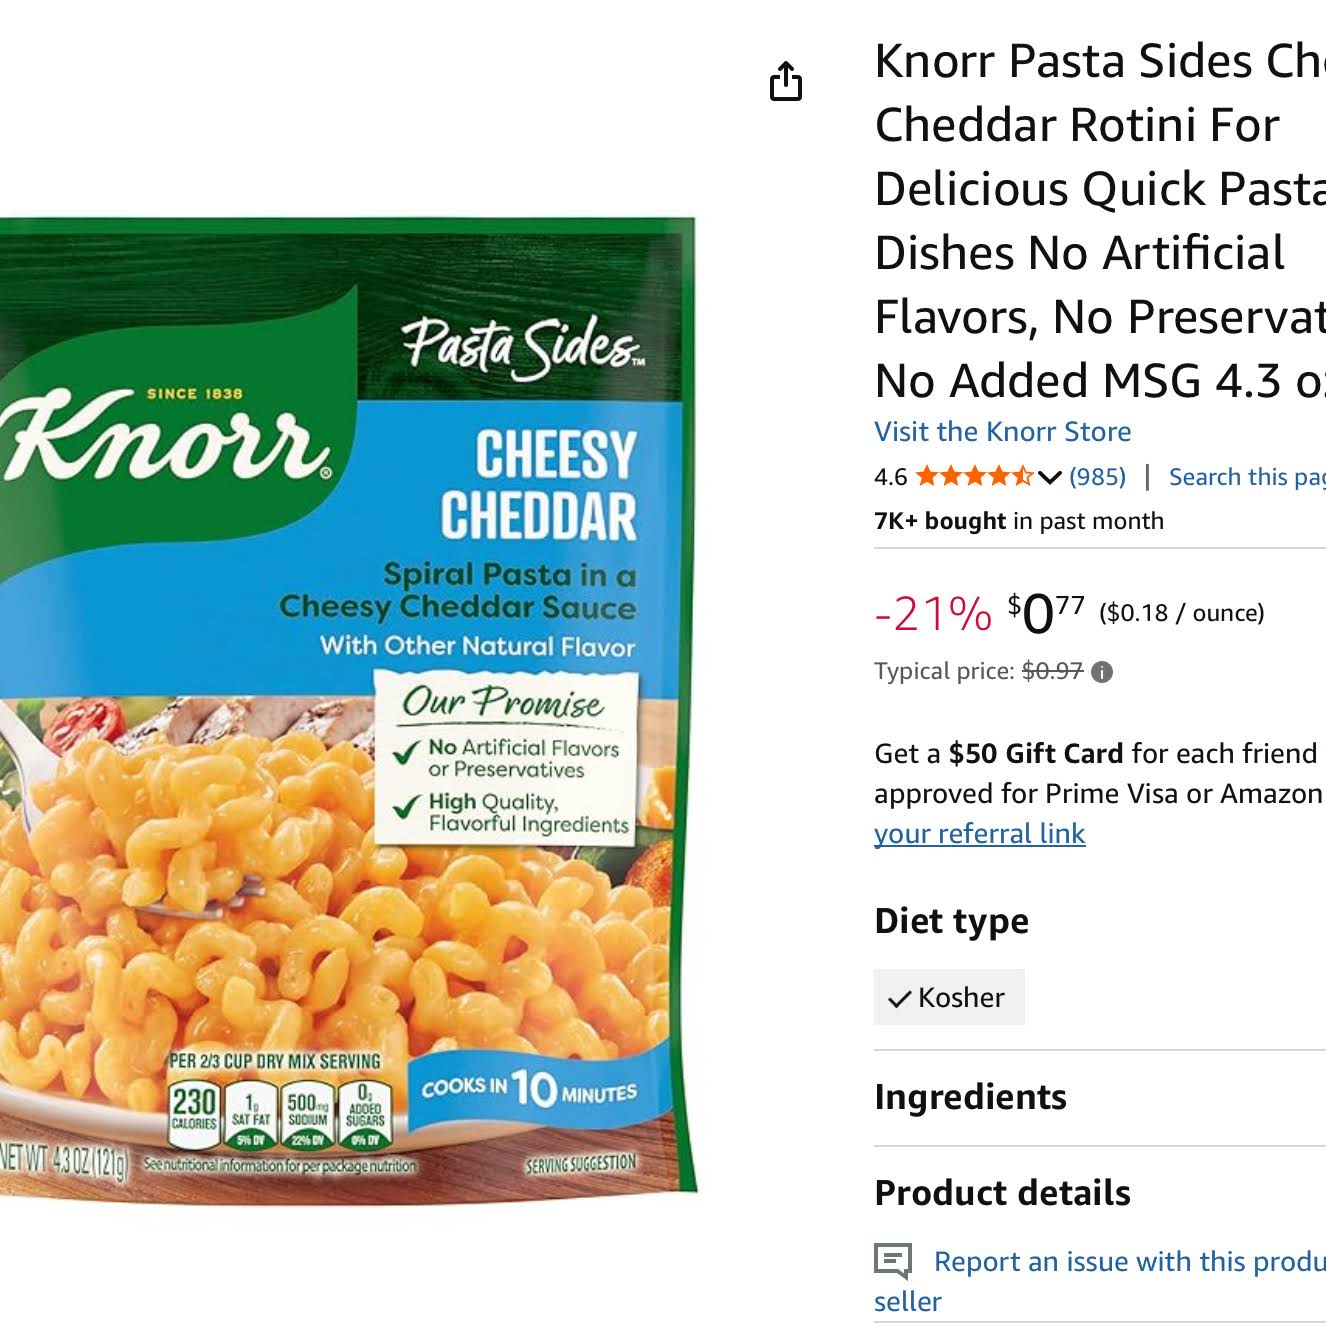This screenshot has width=1326, height=1326.
Task: Expand the ratings chevron next to stars
Action: (x=1049, y=478)
